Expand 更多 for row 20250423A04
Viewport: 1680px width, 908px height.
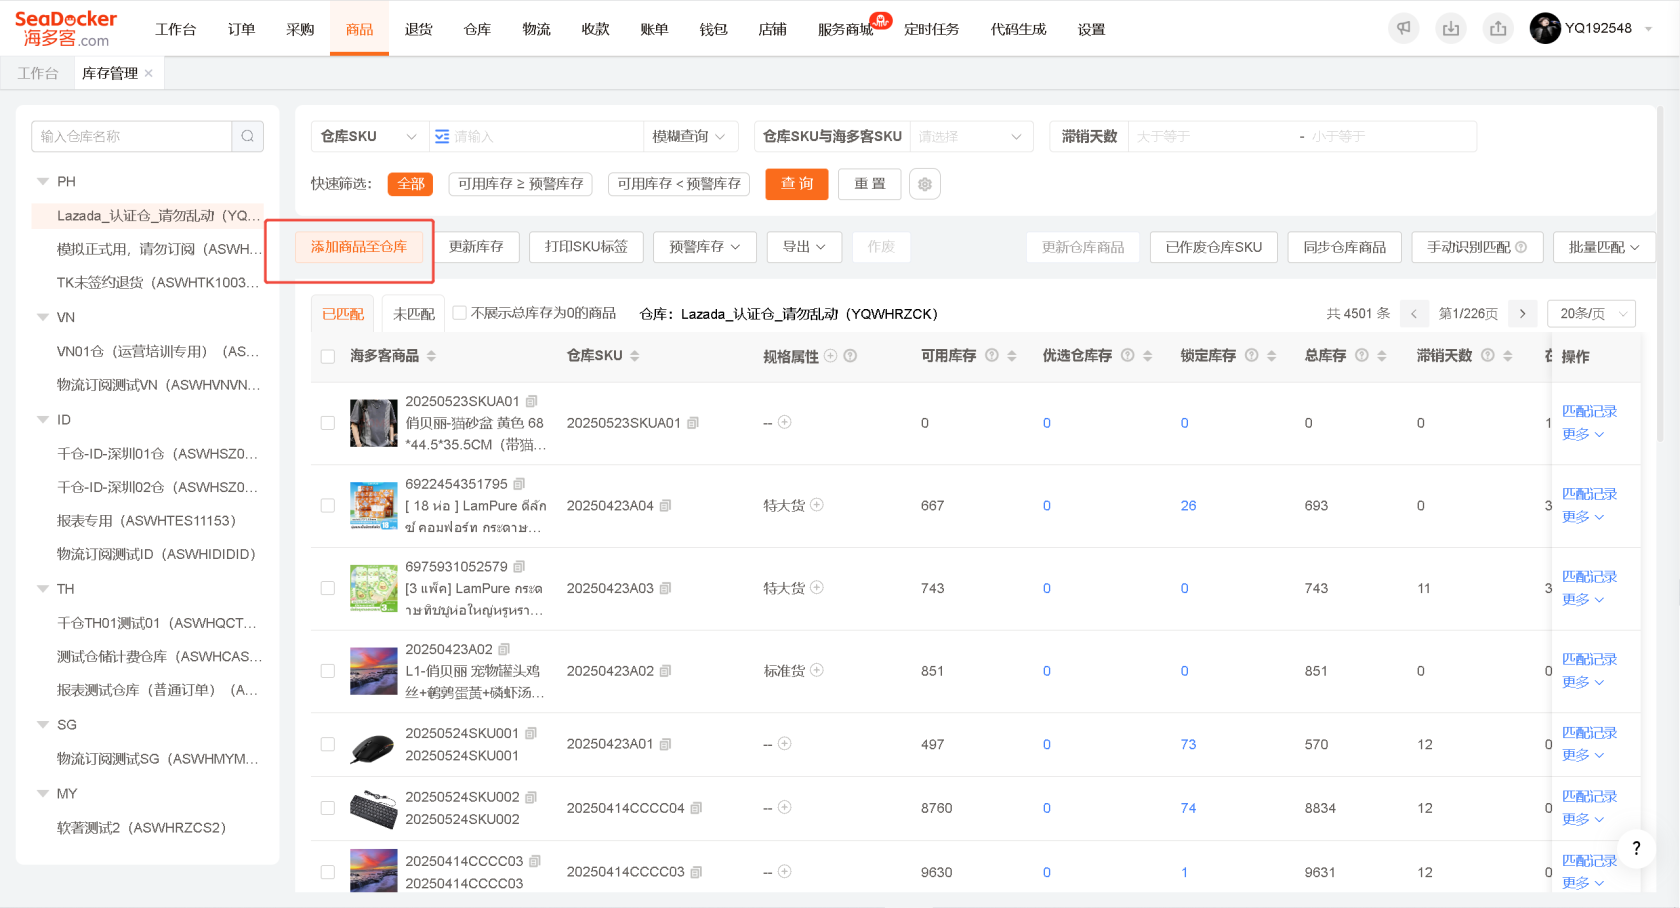1583,517
